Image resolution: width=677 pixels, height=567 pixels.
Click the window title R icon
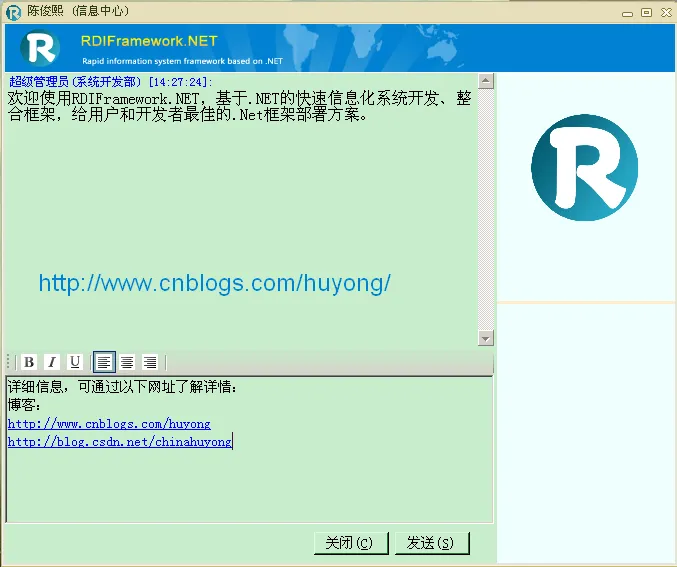click(x=13, y=12)
